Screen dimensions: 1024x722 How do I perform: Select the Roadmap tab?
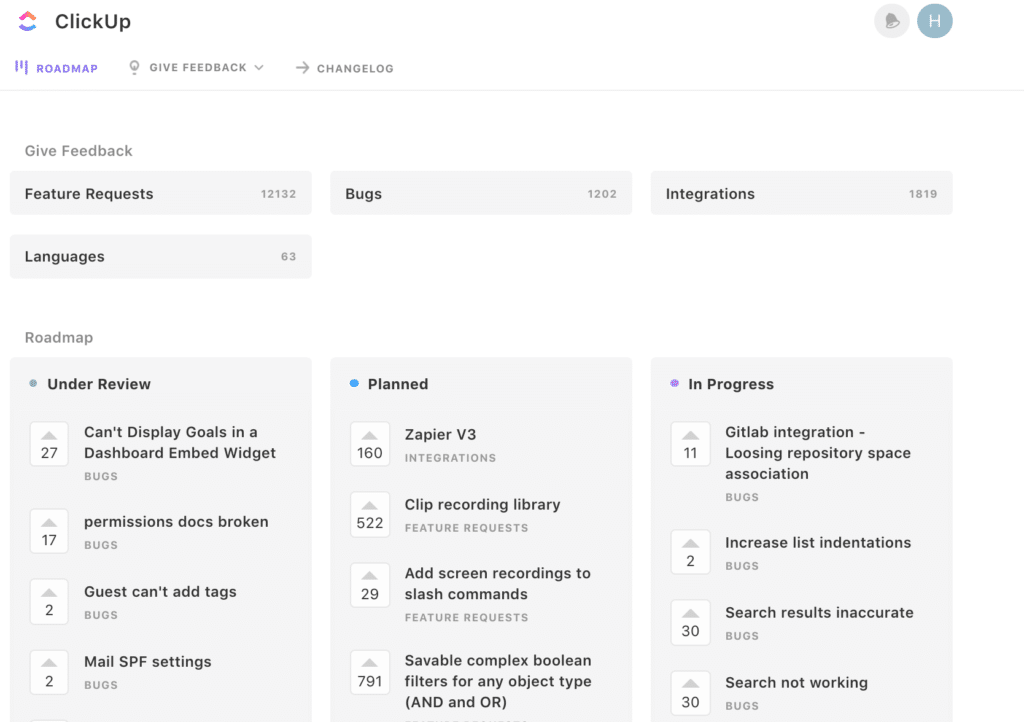point(56,68)
